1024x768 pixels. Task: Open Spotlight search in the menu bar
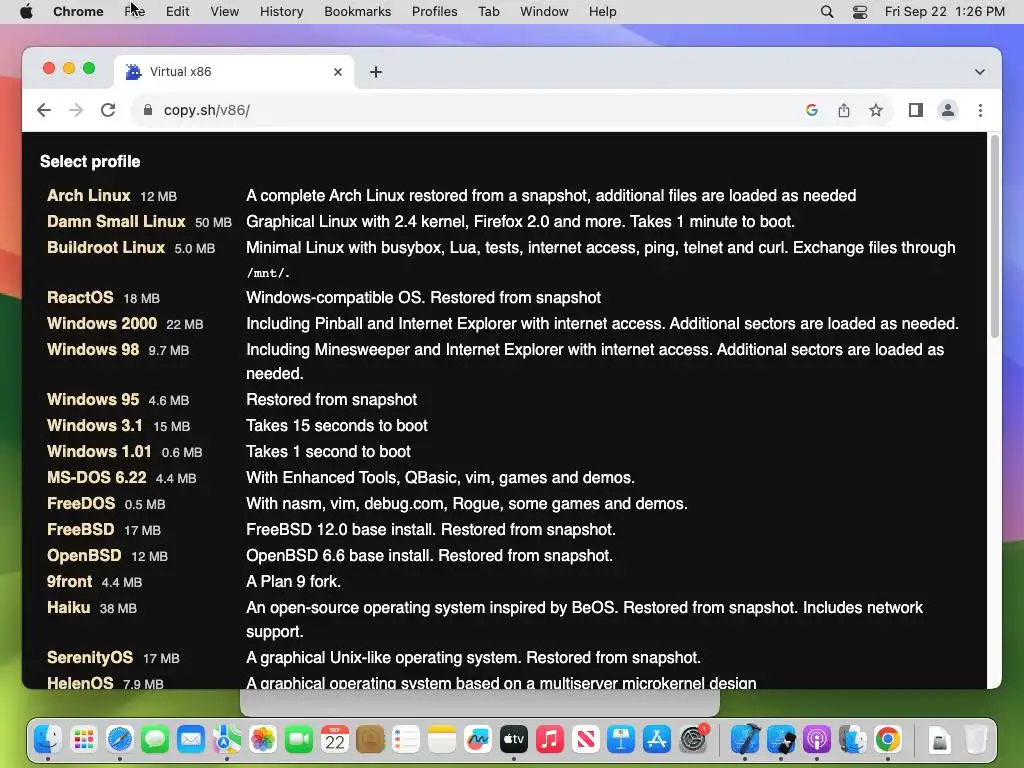(827, 12)
